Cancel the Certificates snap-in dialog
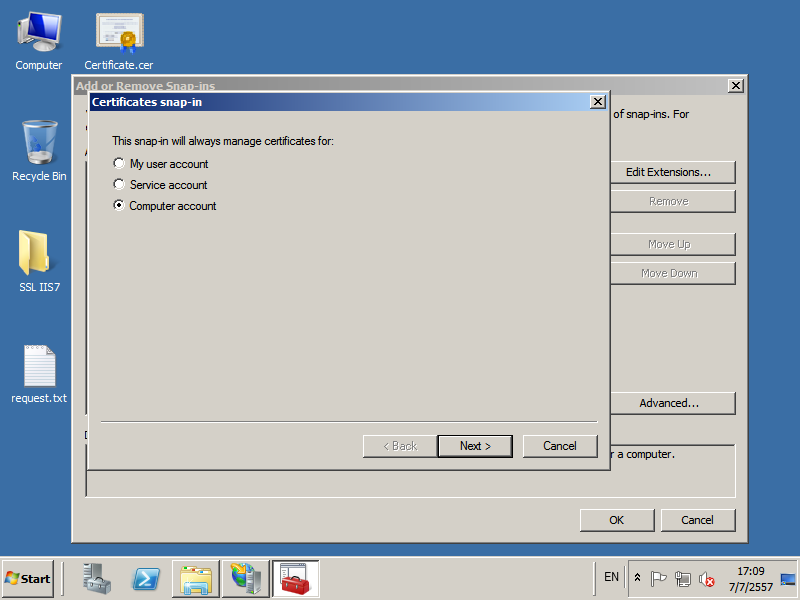The width and height of the screenshot is (800, 600). pyautogui.click(x=560, y=446)
